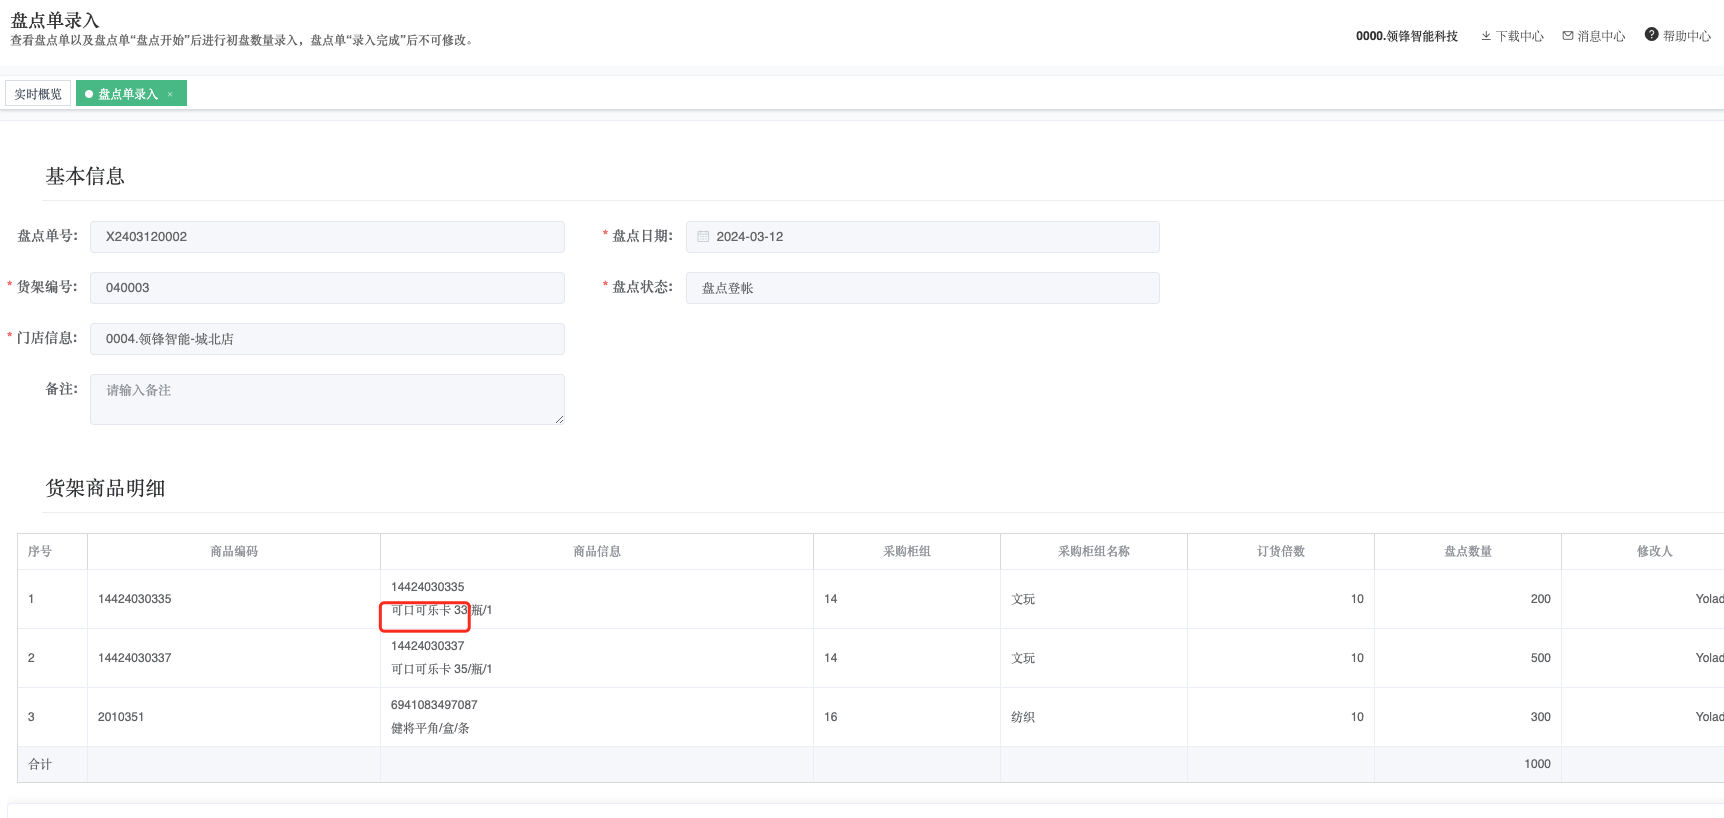Click the 订货倍数 column header

pos(1281,551)
